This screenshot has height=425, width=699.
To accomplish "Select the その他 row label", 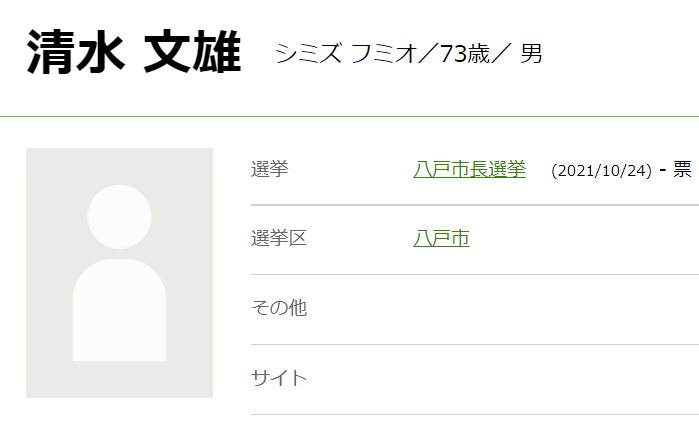I will coord(278,308).
